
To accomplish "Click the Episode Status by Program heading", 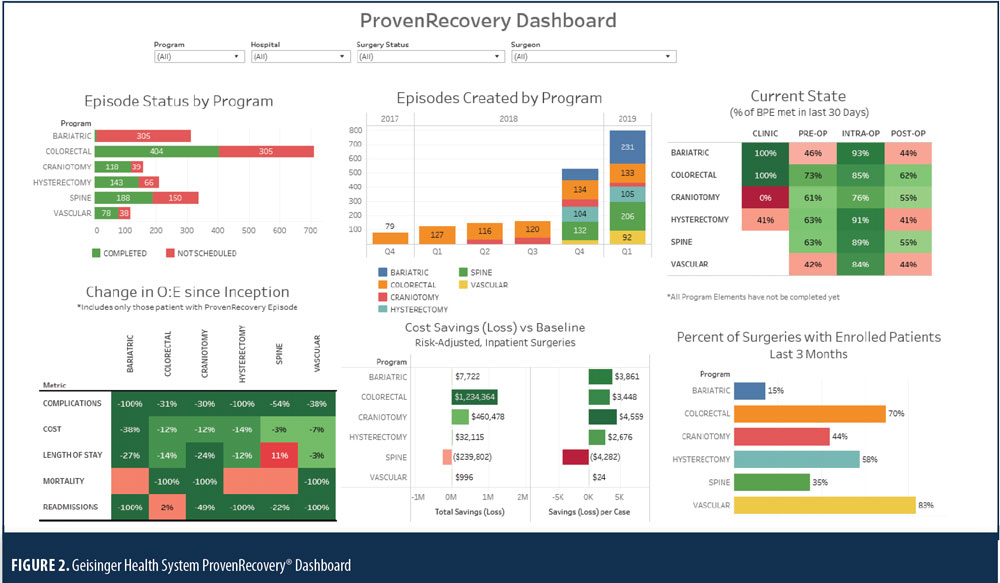I will pos(179,101).
